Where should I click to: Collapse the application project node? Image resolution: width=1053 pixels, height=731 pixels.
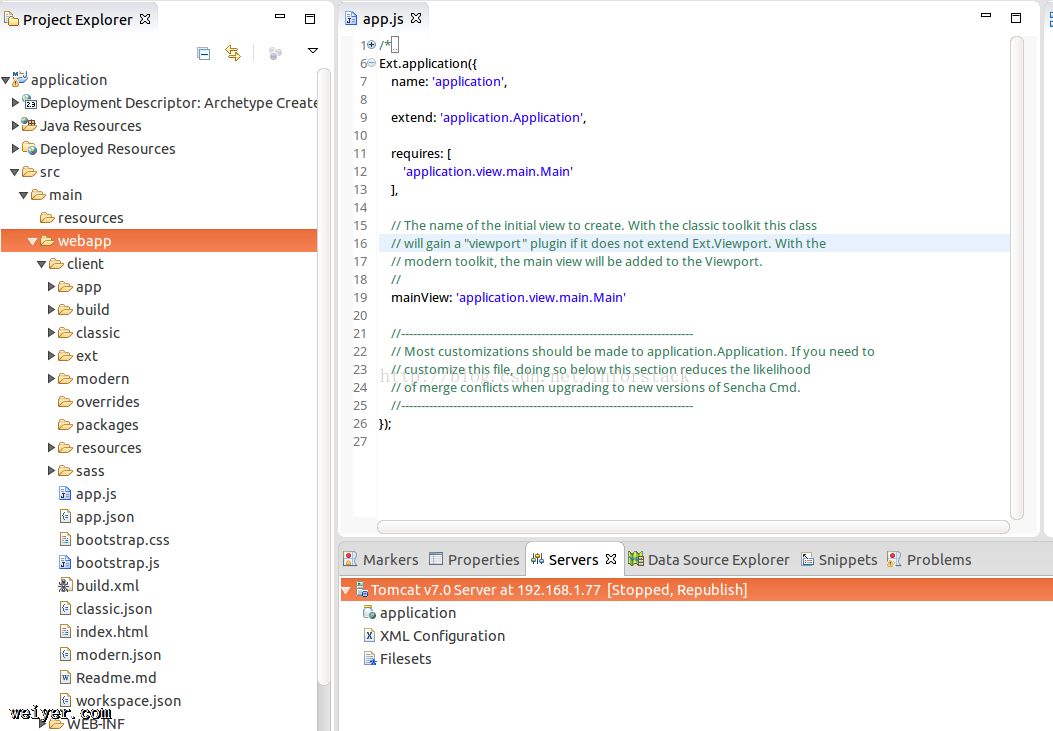(x=6, y=81)
